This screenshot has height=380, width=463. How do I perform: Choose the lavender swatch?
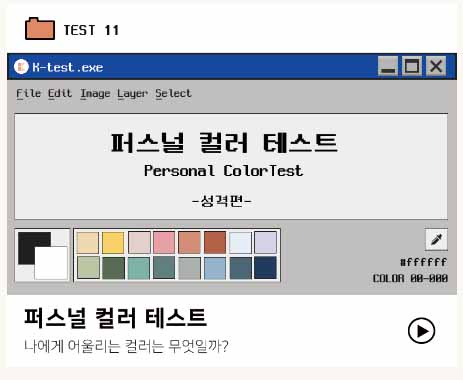pyautogui.click(x=266, y=243)
